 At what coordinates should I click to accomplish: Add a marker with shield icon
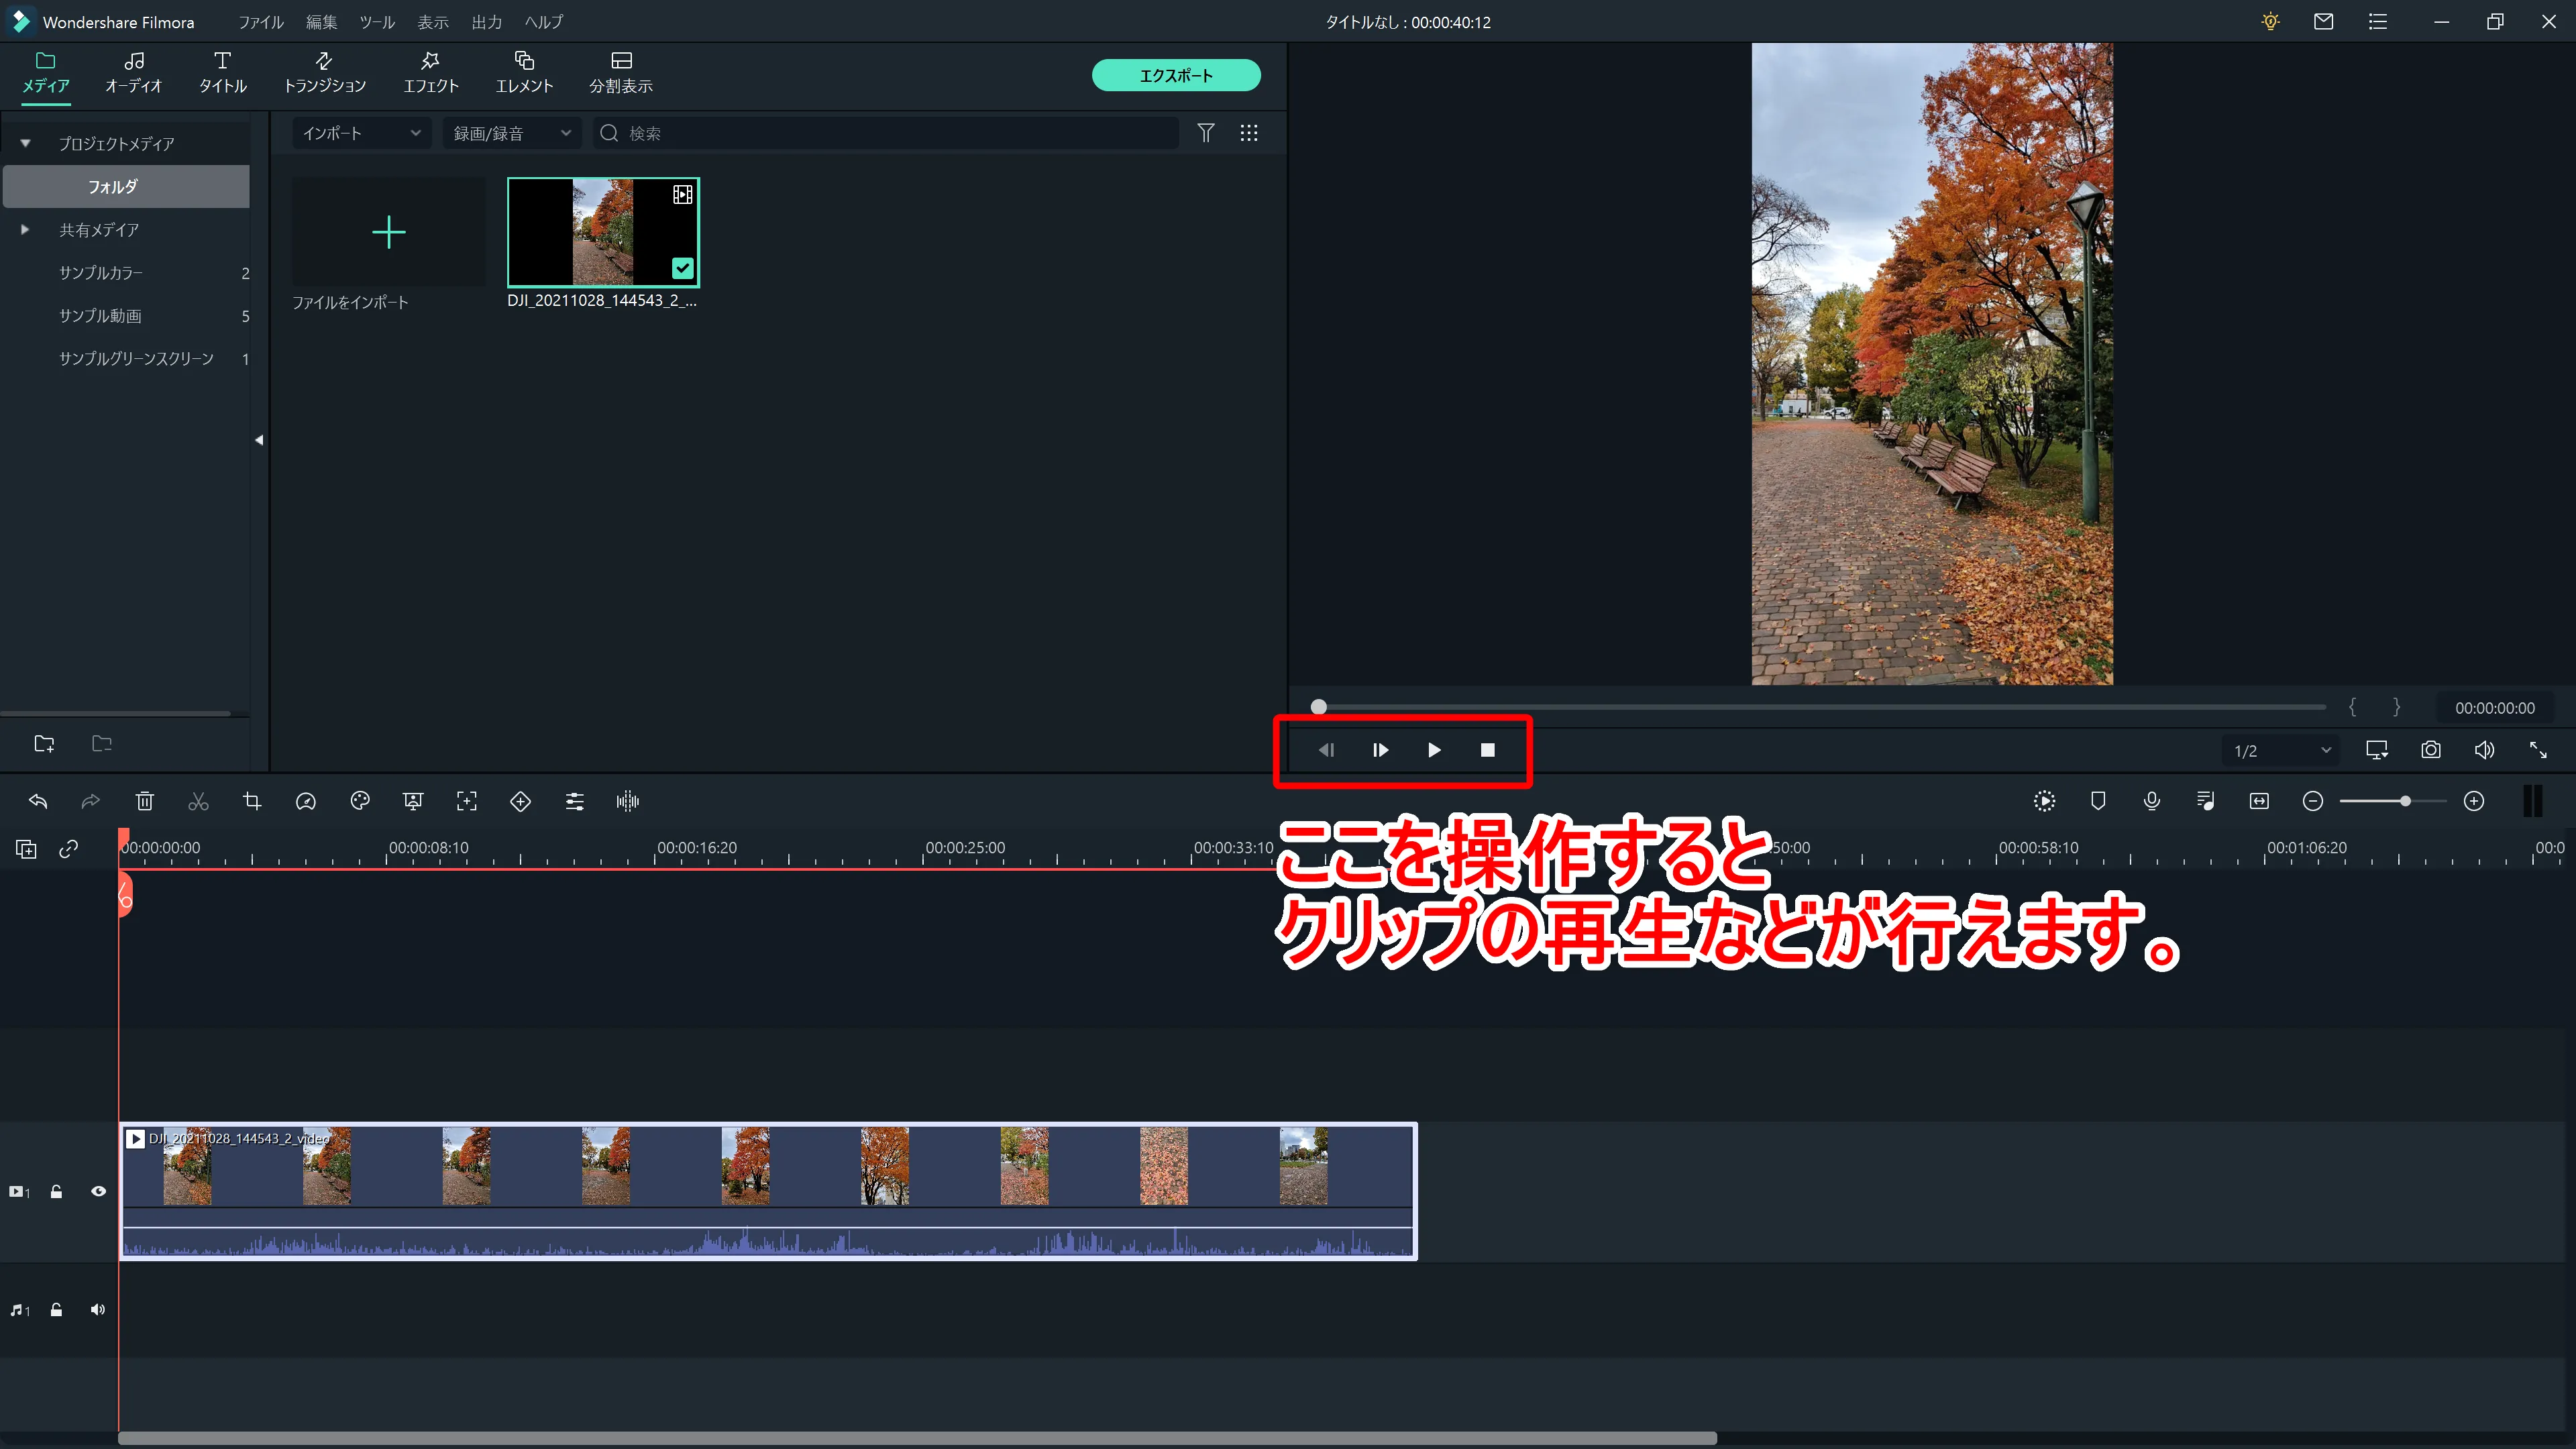[2098, 801]
